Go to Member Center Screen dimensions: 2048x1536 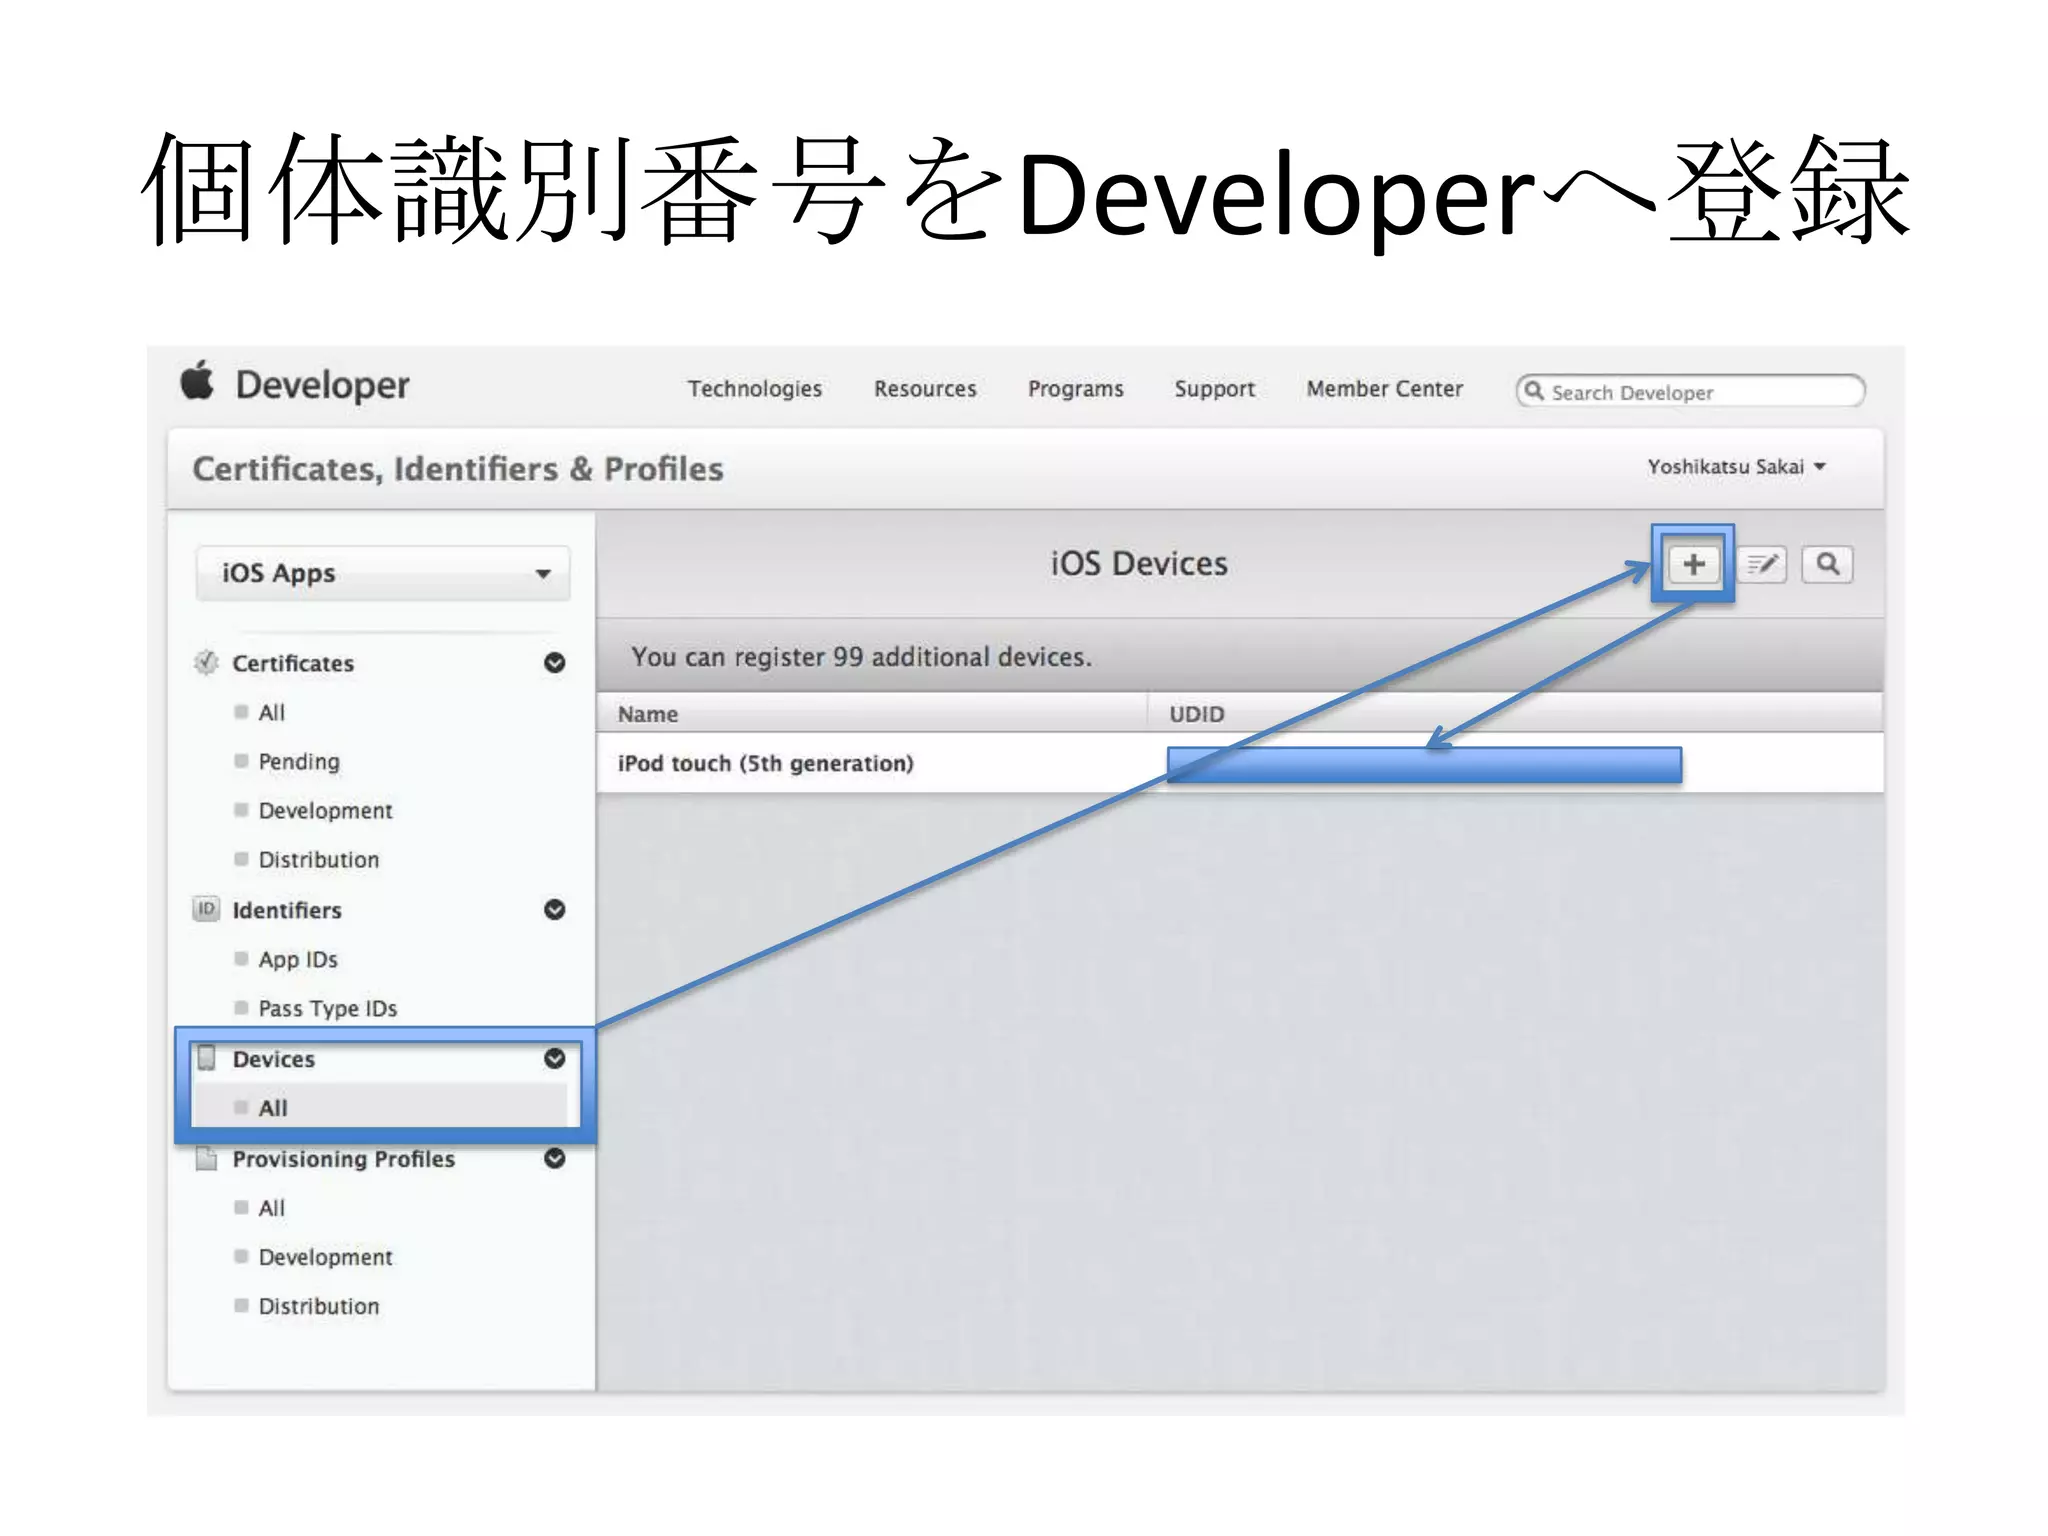pos(1385,389)
